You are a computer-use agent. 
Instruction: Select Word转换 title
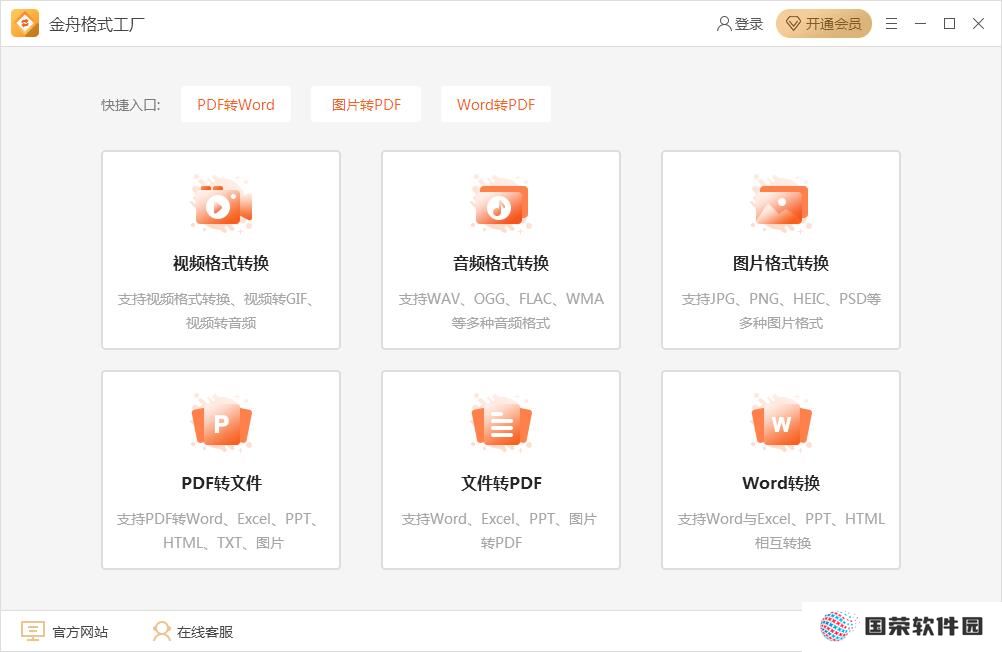coord(781,483)
